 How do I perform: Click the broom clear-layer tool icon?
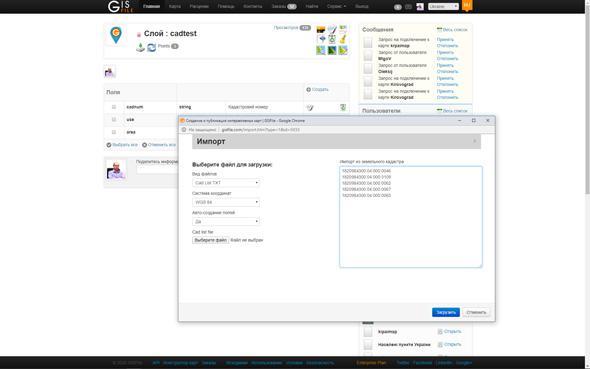pos(343,39)
